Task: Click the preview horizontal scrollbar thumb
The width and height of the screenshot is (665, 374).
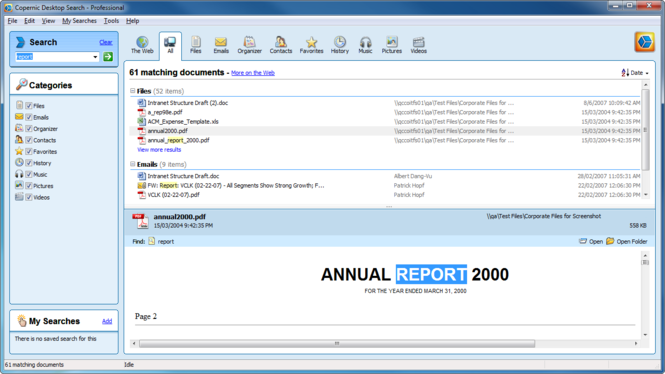Action: (x=337, y=343)
